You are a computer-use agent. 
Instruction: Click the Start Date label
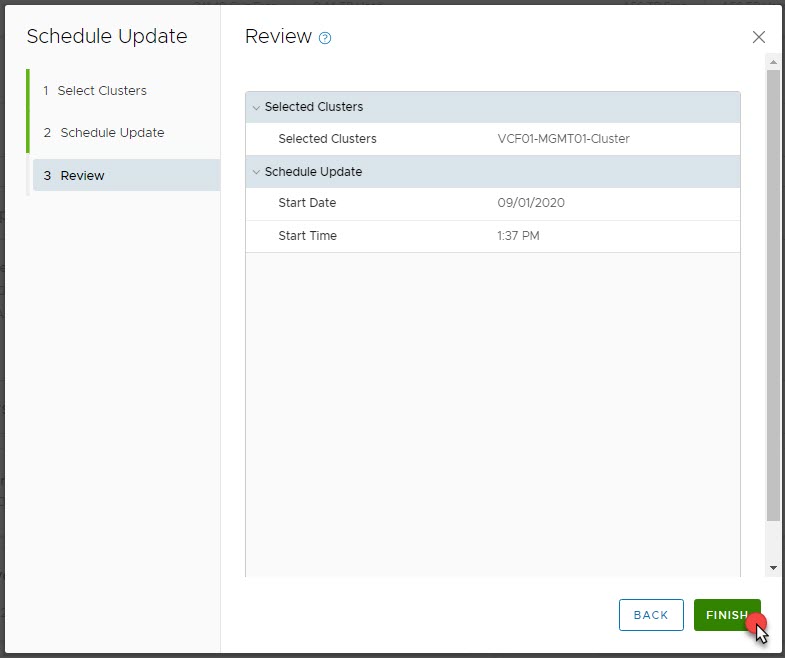coord(307,203)
